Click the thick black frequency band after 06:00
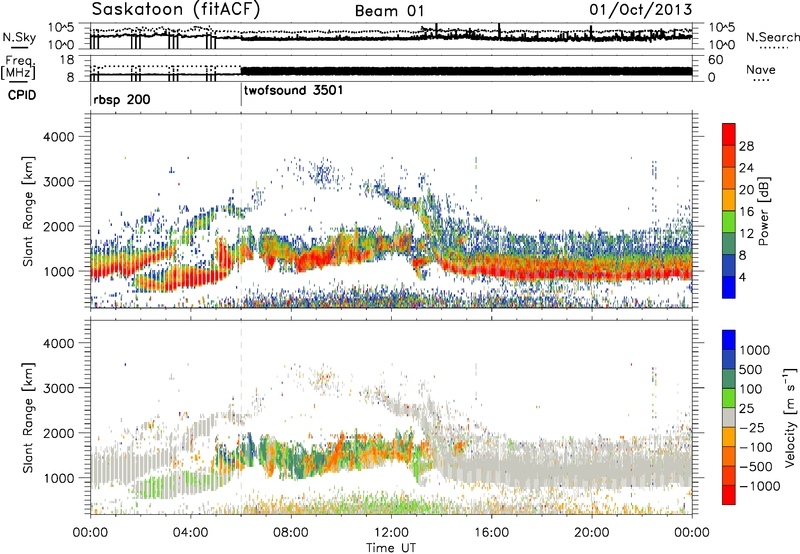Screen dimensions: 800x554 pyautogui.click(x=466, y=71)
